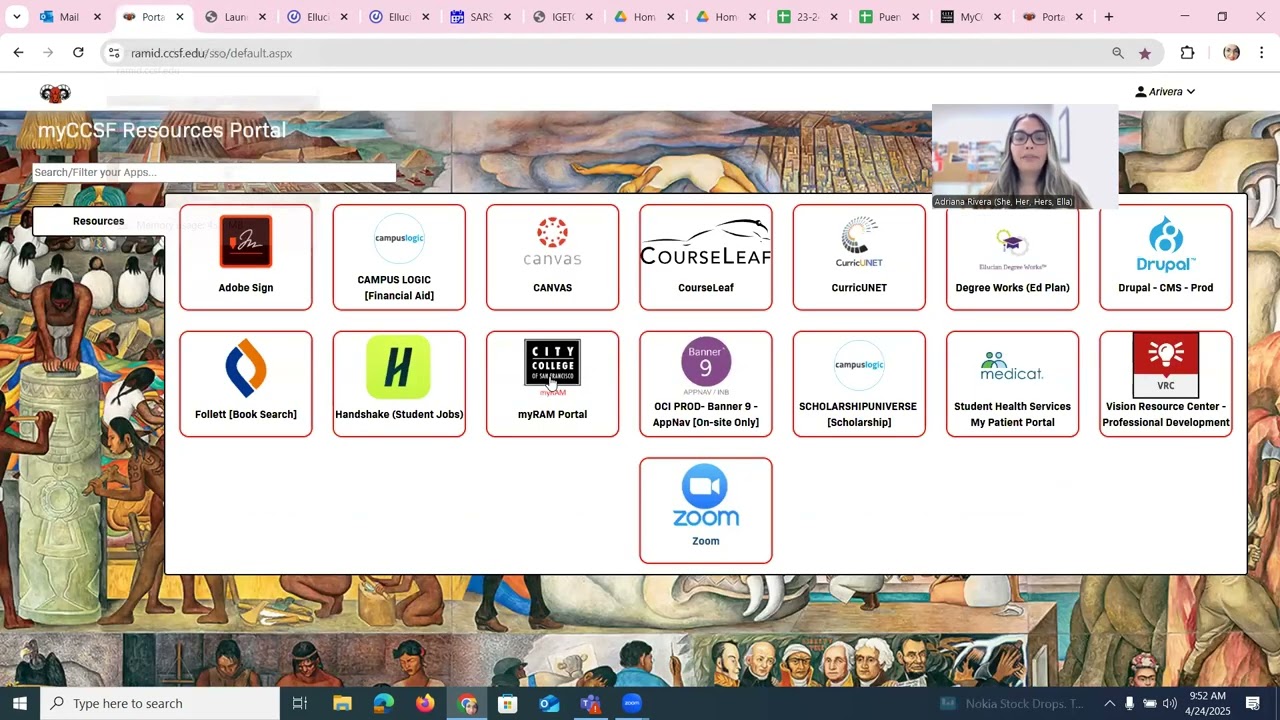
Task: Reload the page
Action: coord(78,53)
